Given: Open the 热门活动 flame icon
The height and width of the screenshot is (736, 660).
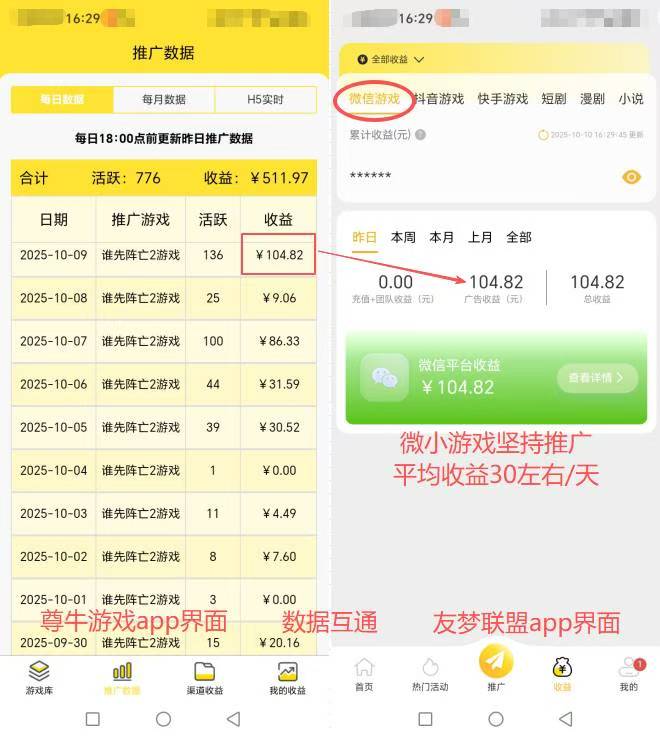Looking at the screenshot, I should (430, 667).
